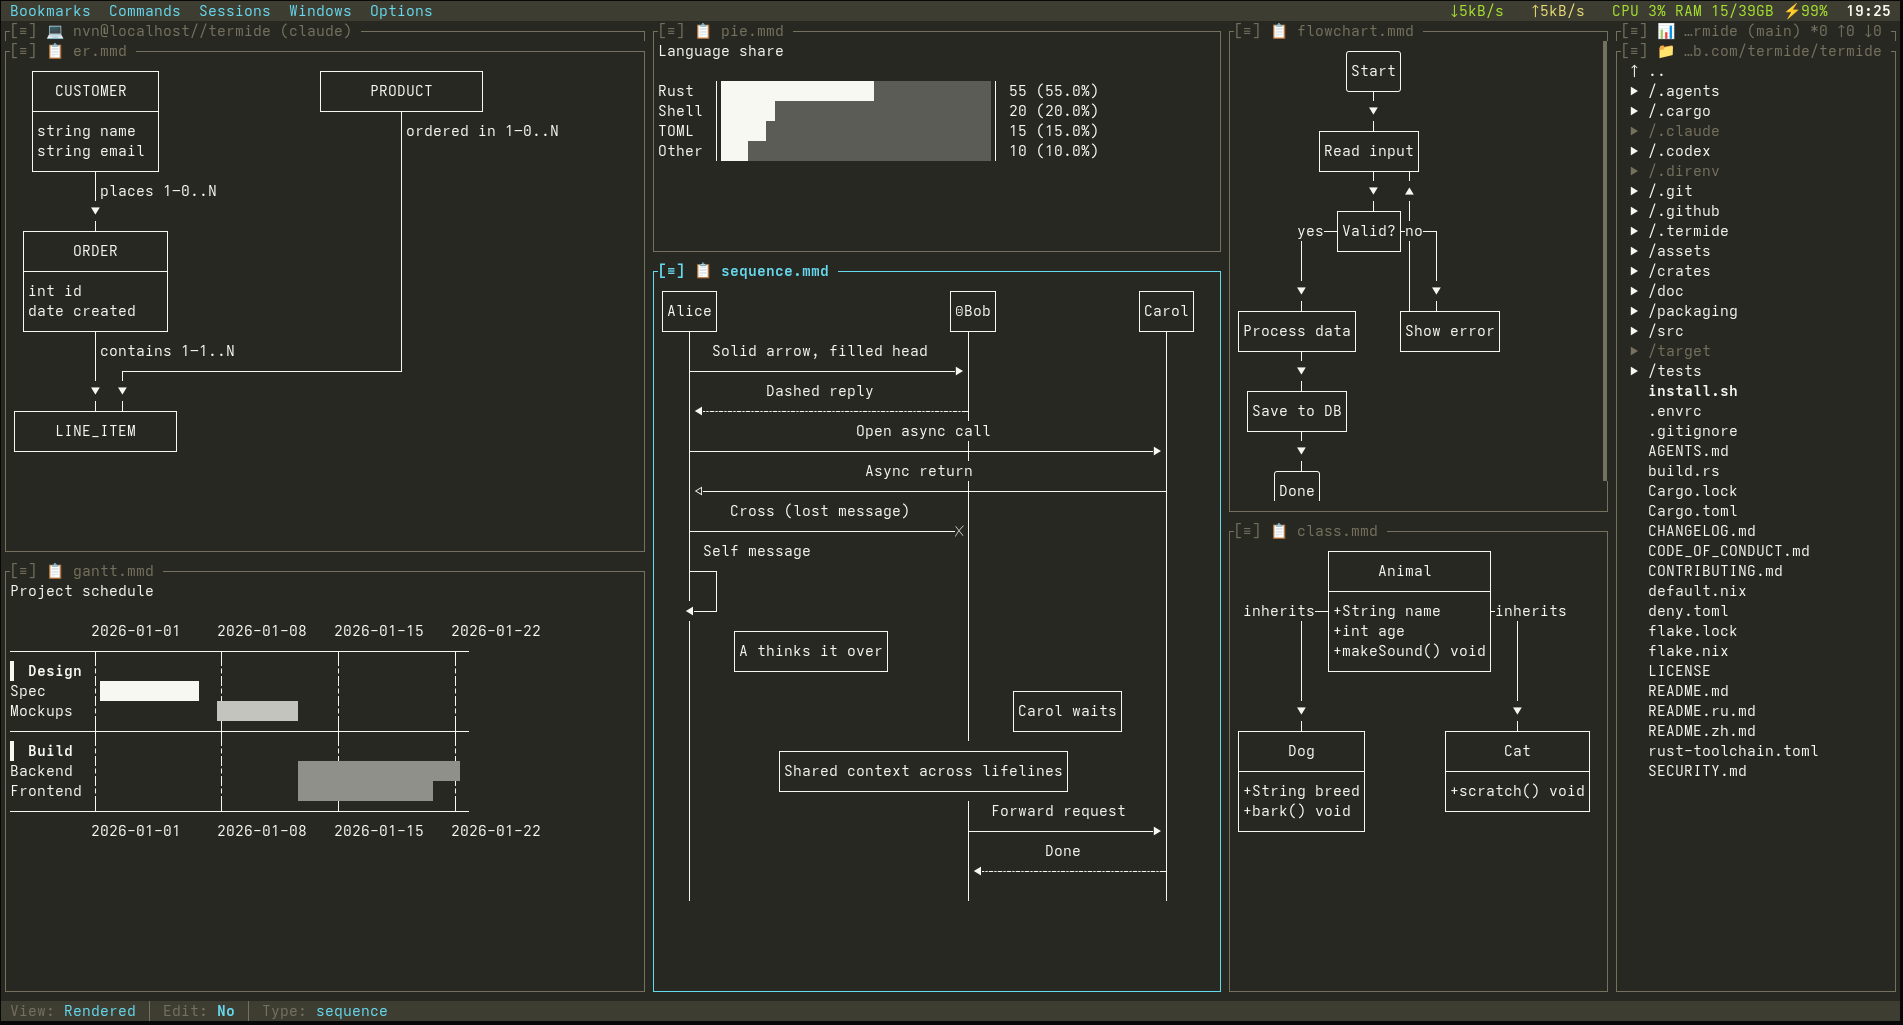Click the pane menu icon of er.mmd

coord(24,51)
